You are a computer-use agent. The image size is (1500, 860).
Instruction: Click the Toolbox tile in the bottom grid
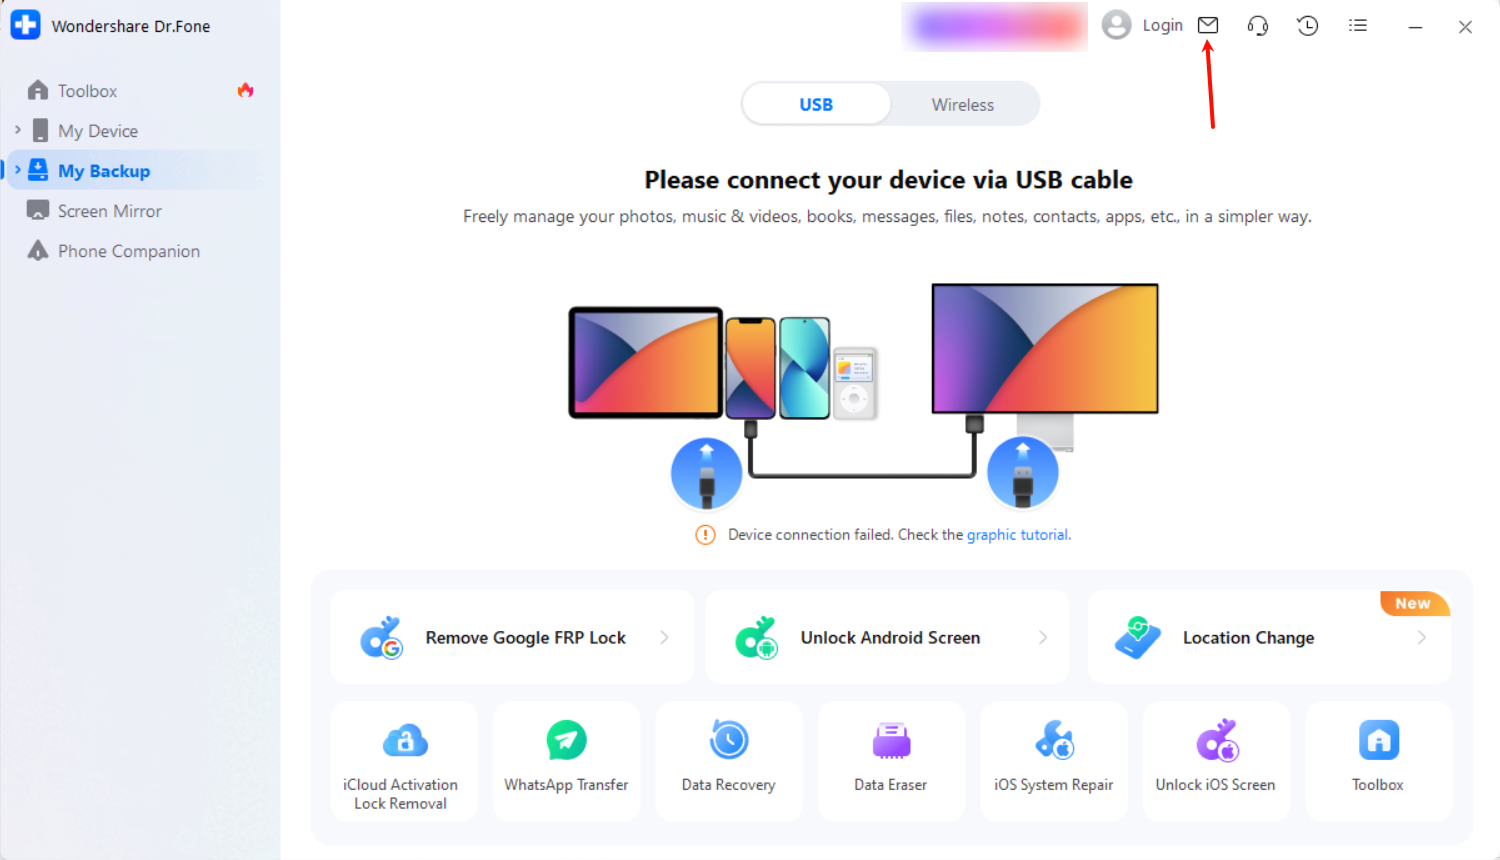click(1379, 761)
